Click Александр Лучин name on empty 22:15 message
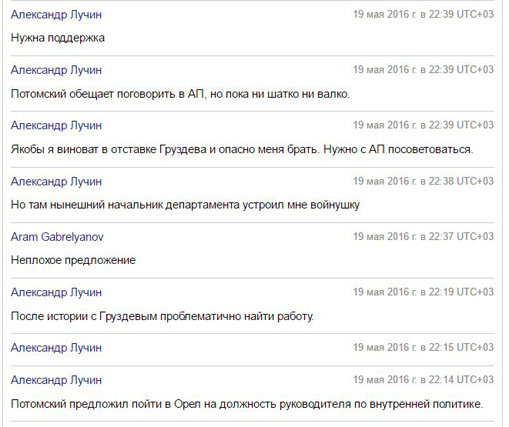 tap(56, 347)
